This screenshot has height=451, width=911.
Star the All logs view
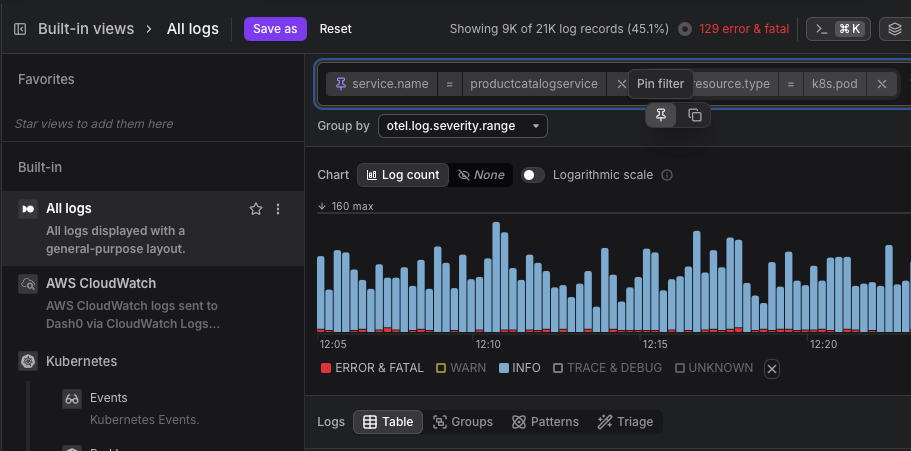click(x=256, y=209)
